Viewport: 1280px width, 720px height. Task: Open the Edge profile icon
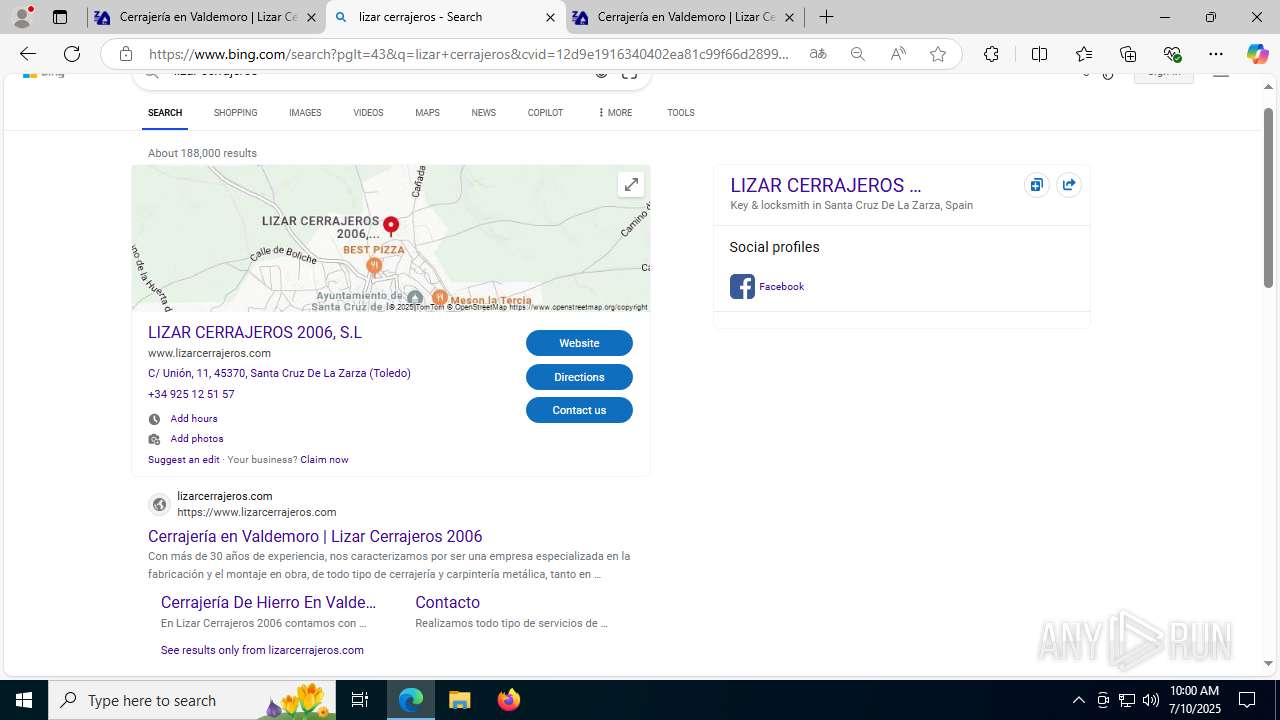point(22,17)
